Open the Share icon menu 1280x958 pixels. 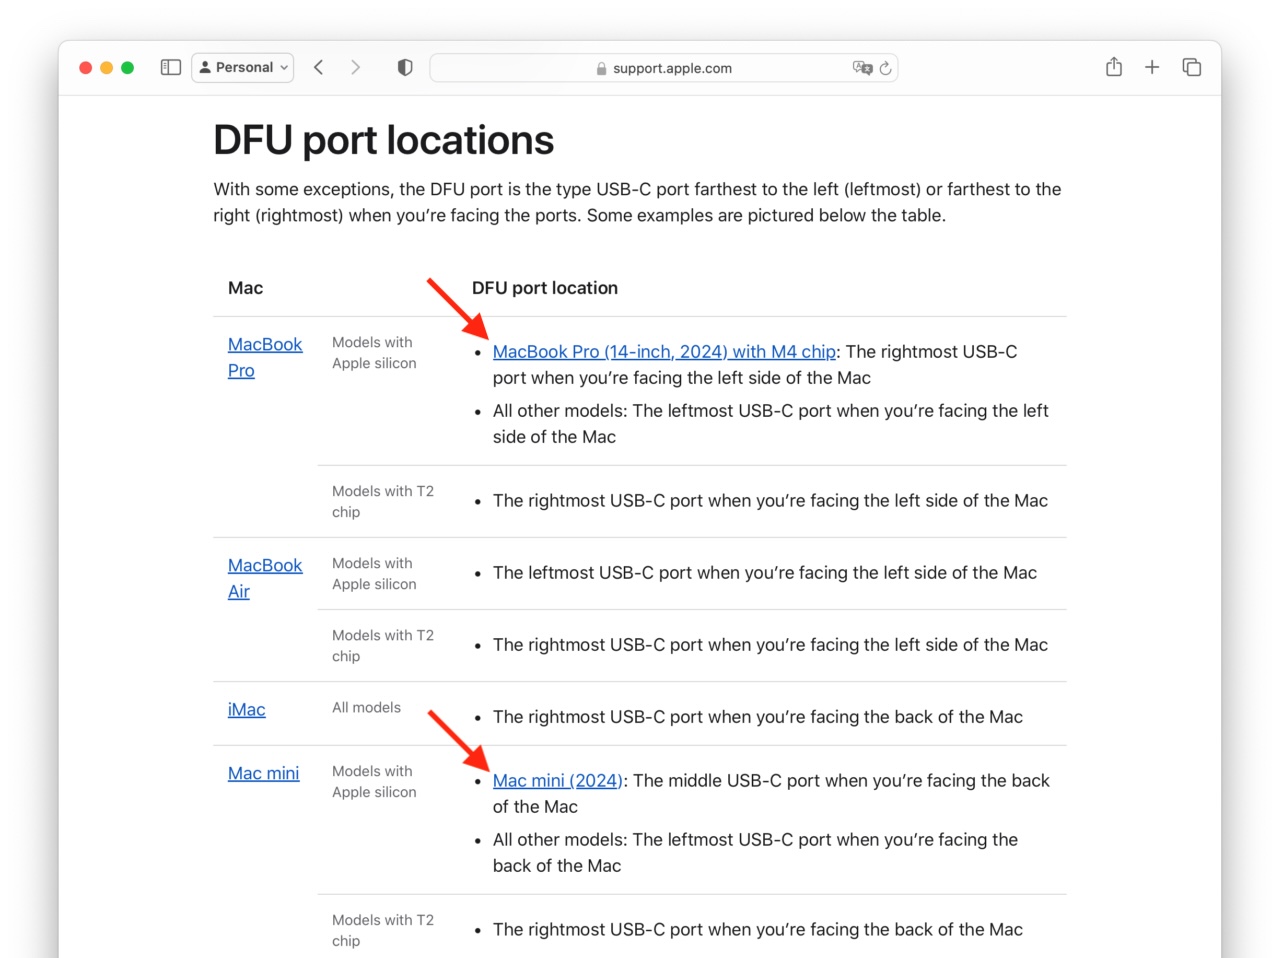coord(1114,67)
